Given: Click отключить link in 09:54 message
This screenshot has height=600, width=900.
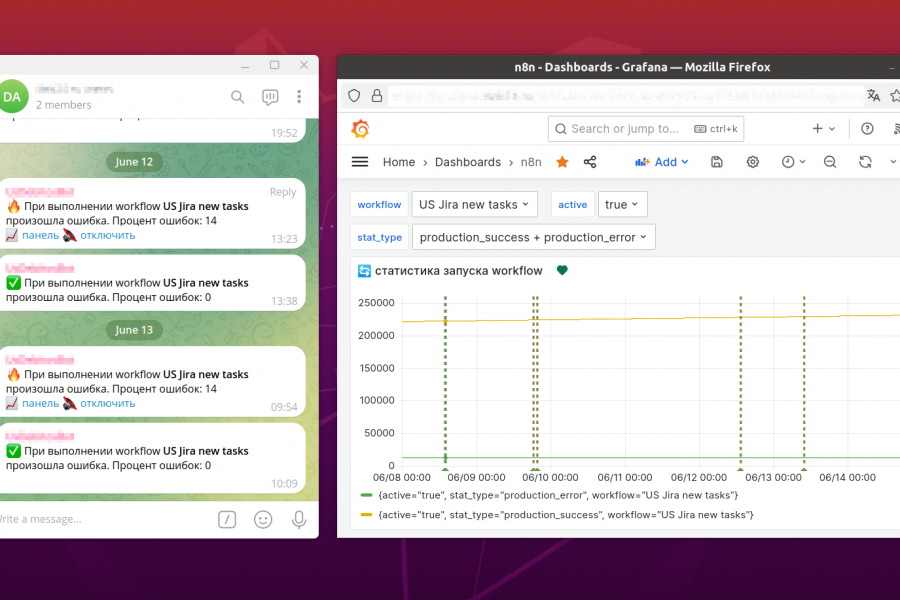Looking at the screenshot, I should [x=107, y=404].
